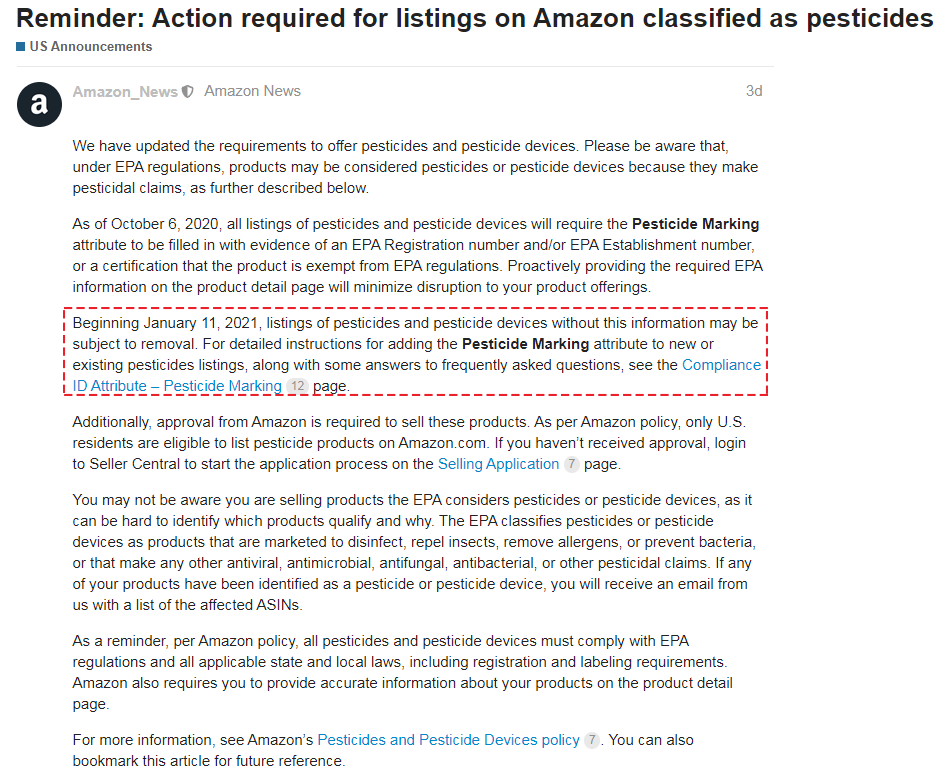This screenshot has height=781, width=945.
Task: Click the Amazon News display name
Action: click(x=252, y=91)
